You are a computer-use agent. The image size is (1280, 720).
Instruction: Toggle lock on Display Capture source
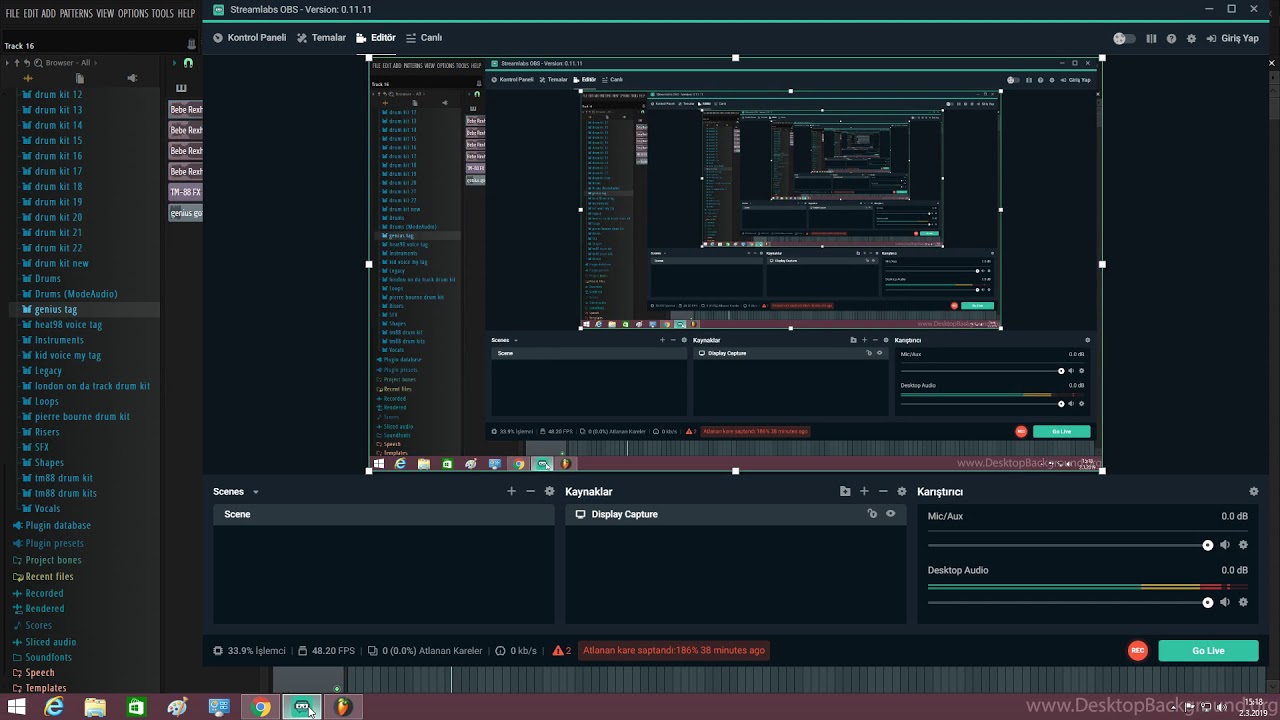tap(872, 514)
